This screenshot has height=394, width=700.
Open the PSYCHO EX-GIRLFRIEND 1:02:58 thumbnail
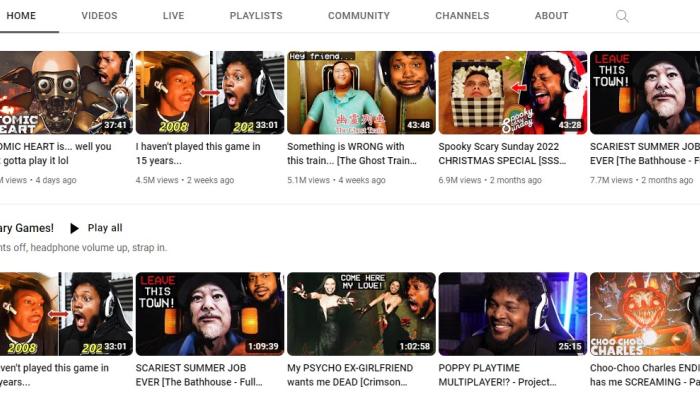tap(361, 314)
